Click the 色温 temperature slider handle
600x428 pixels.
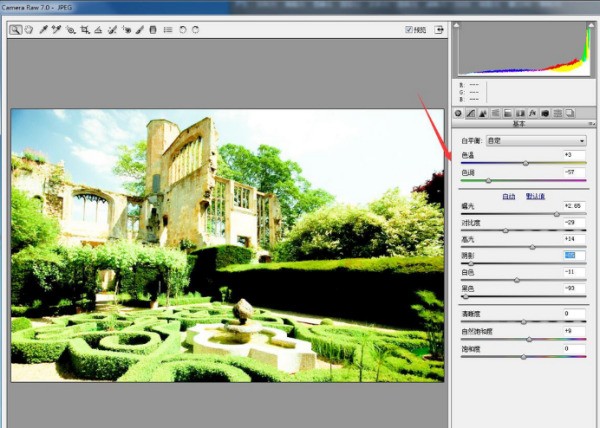(x=525, y=163)
